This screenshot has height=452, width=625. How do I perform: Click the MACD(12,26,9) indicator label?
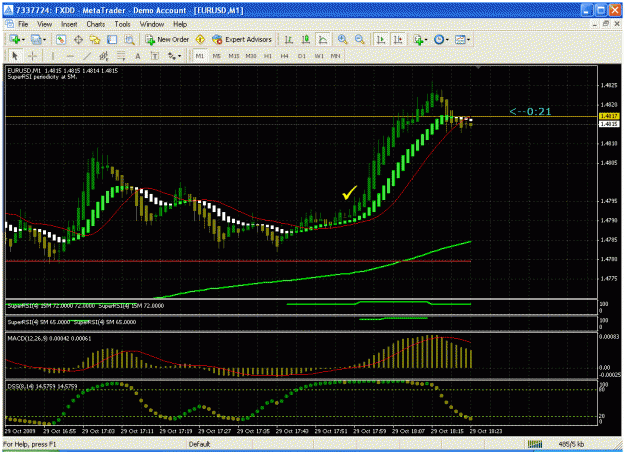point(49,338)
